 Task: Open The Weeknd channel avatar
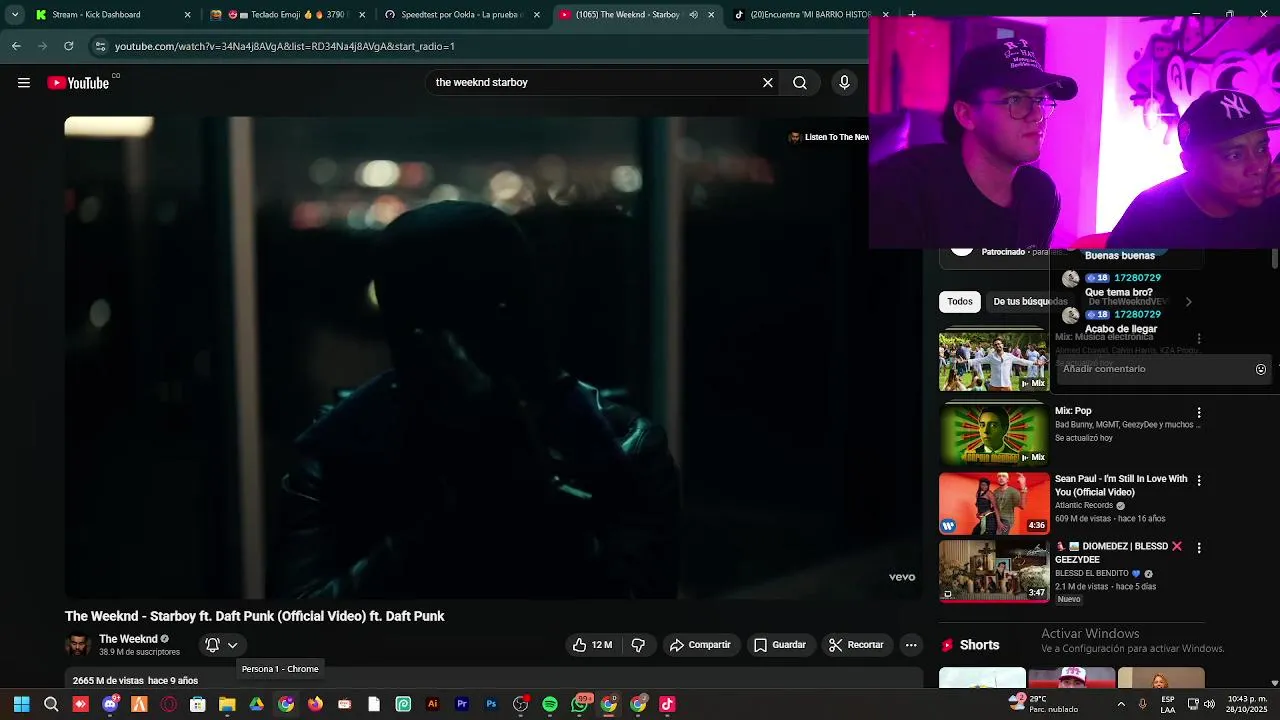78,645
